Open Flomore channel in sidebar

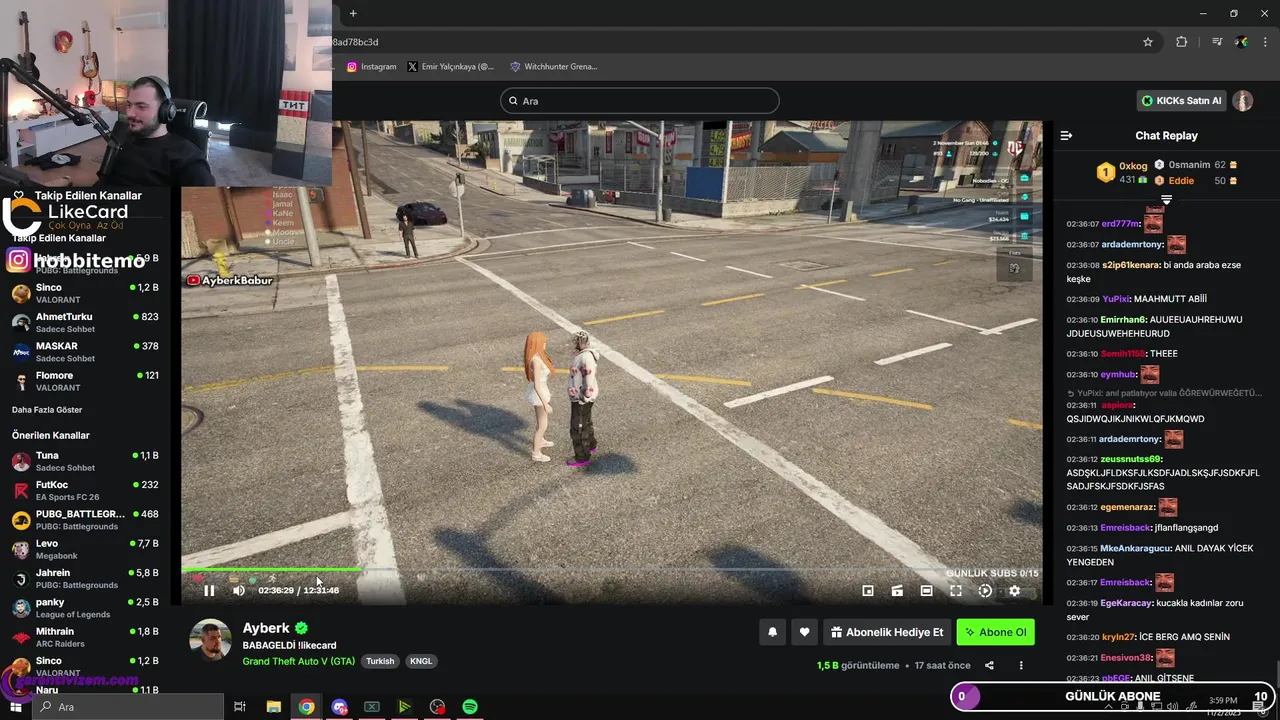[x=85, y=380]
